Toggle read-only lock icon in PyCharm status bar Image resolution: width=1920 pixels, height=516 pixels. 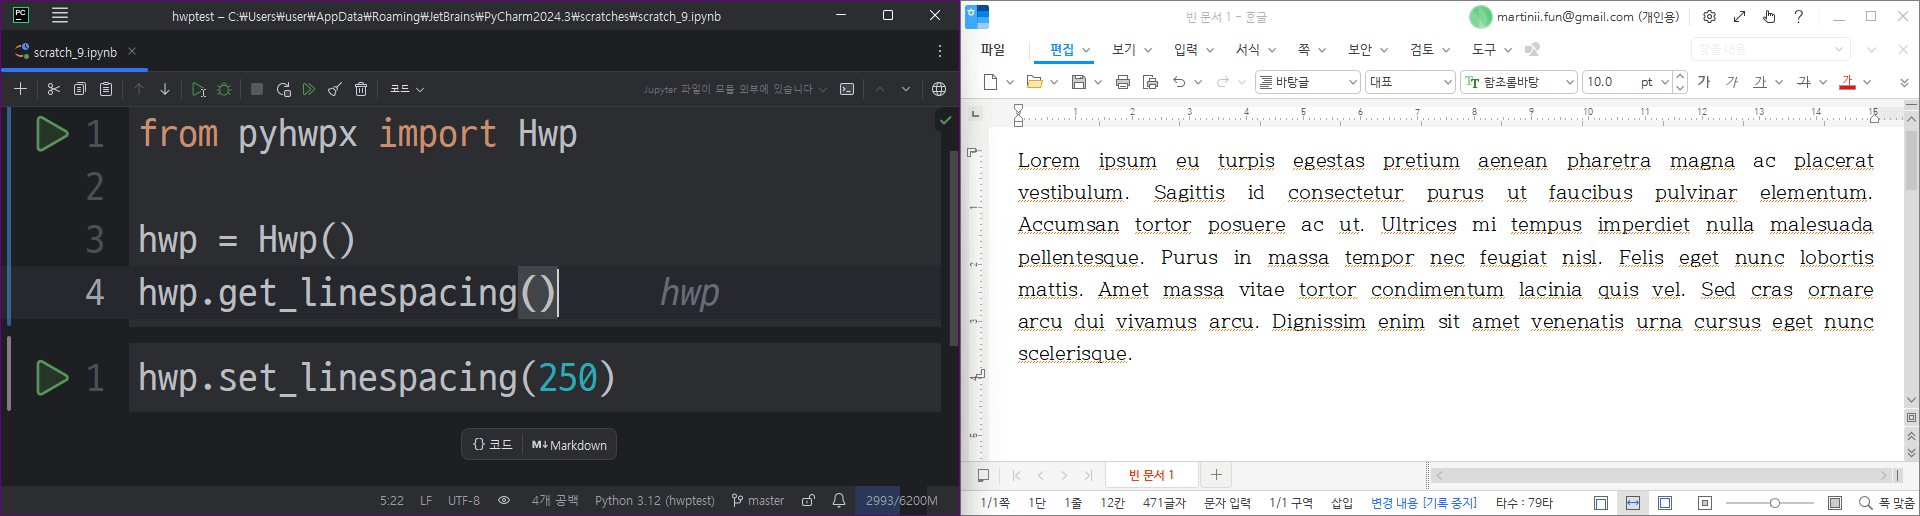(x=808, y=500)
